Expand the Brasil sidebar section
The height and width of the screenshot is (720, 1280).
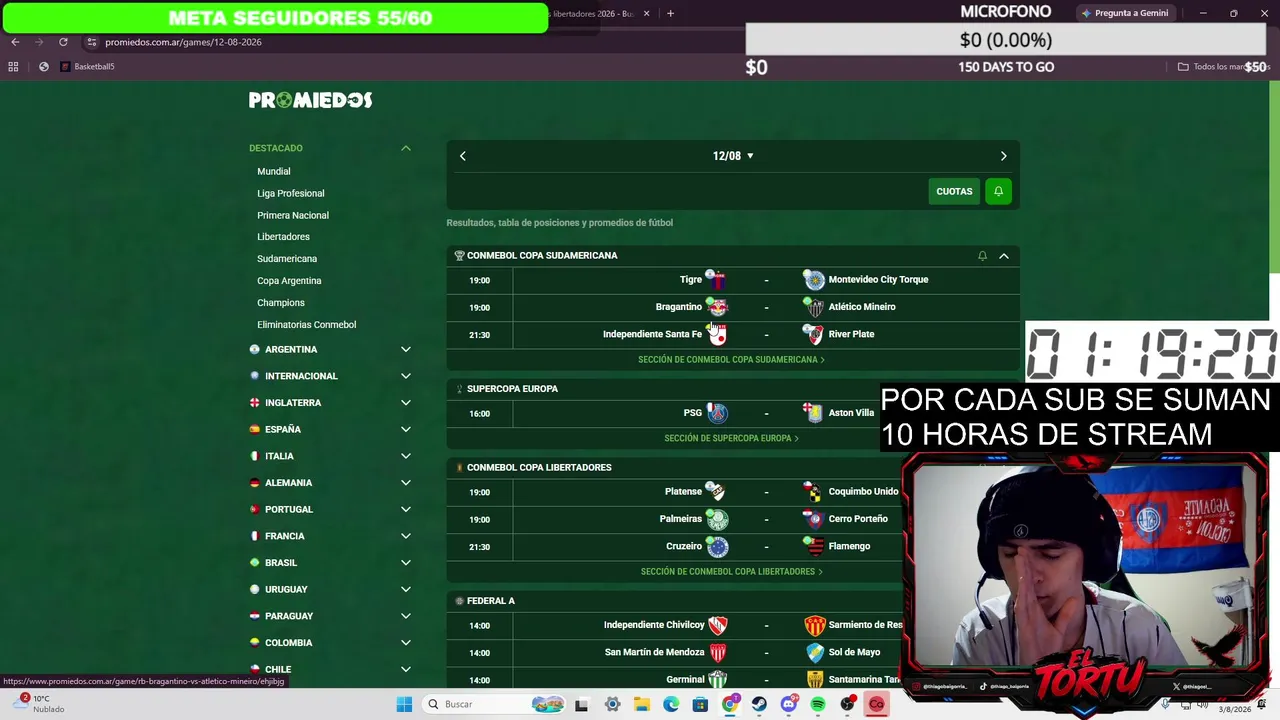(406, 563)
